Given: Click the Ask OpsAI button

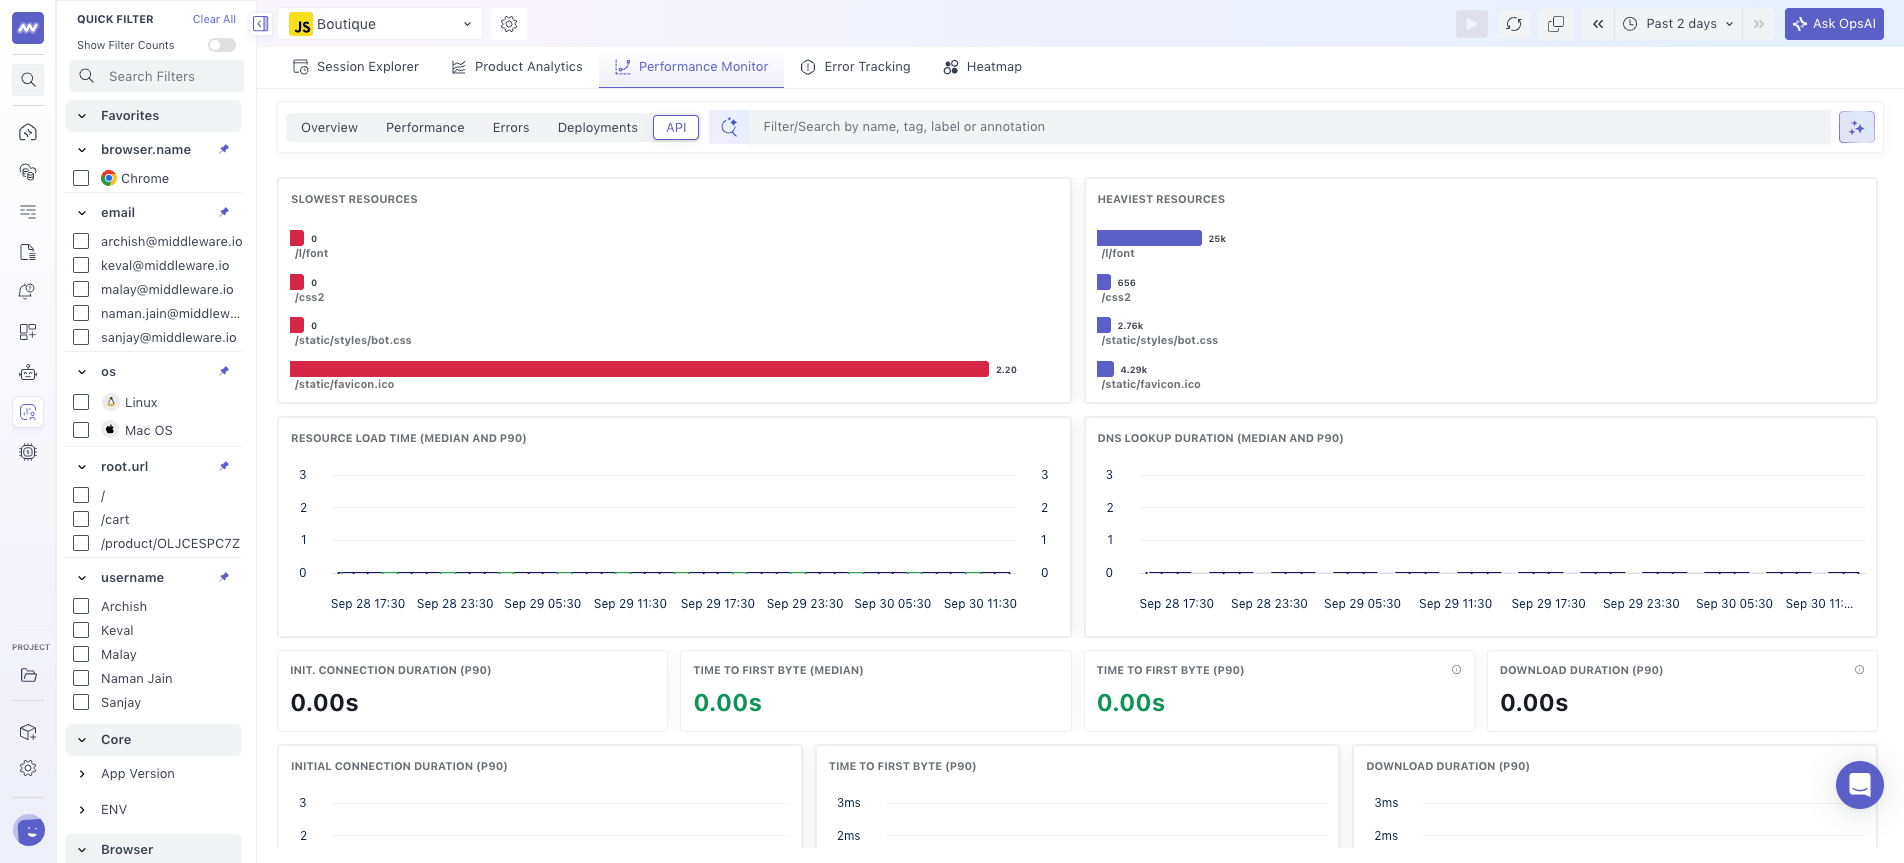Looking at the screenshot, I should [1834, 24].
